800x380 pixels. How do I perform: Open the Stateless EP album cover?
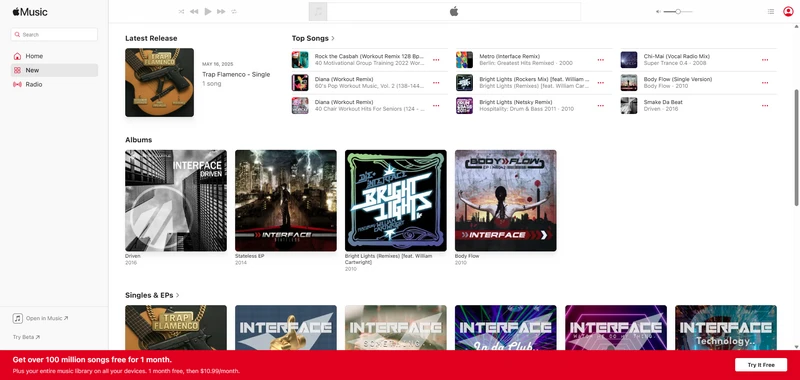(x=286, y=200)
